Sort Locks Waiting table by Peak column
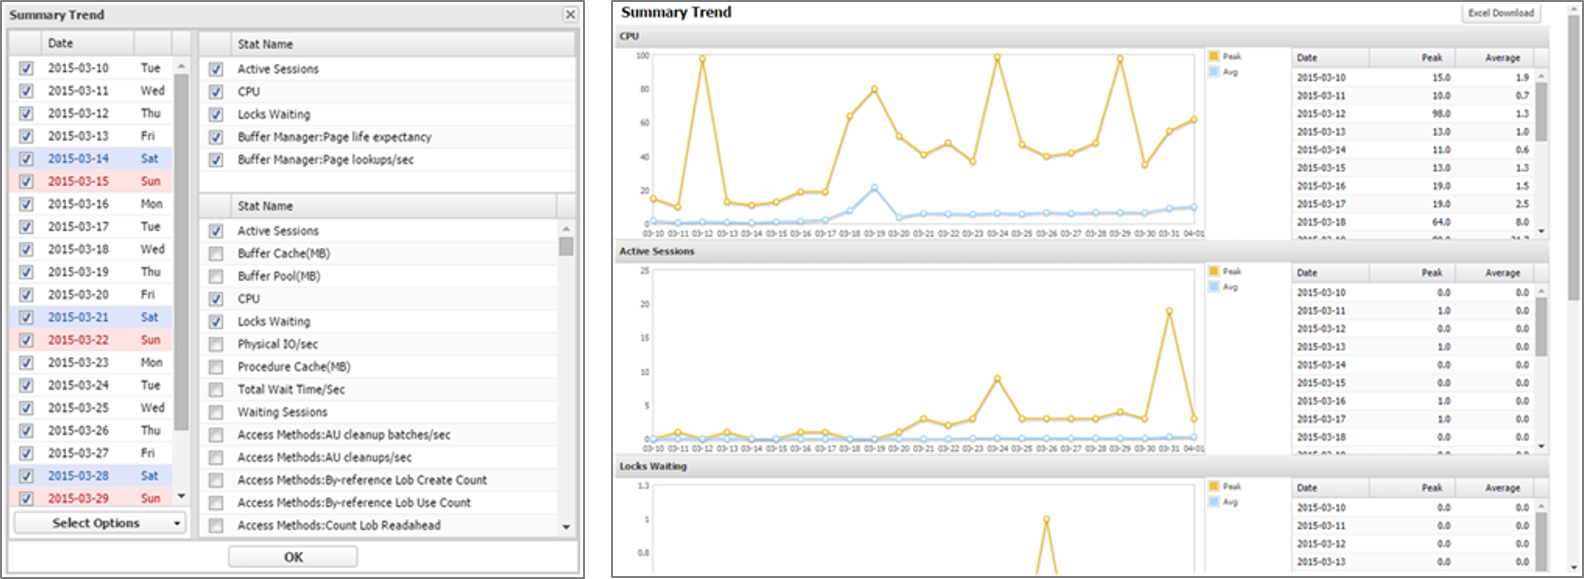The height and width of the screenshot is (579, 1584). (x=1415, y=487)
